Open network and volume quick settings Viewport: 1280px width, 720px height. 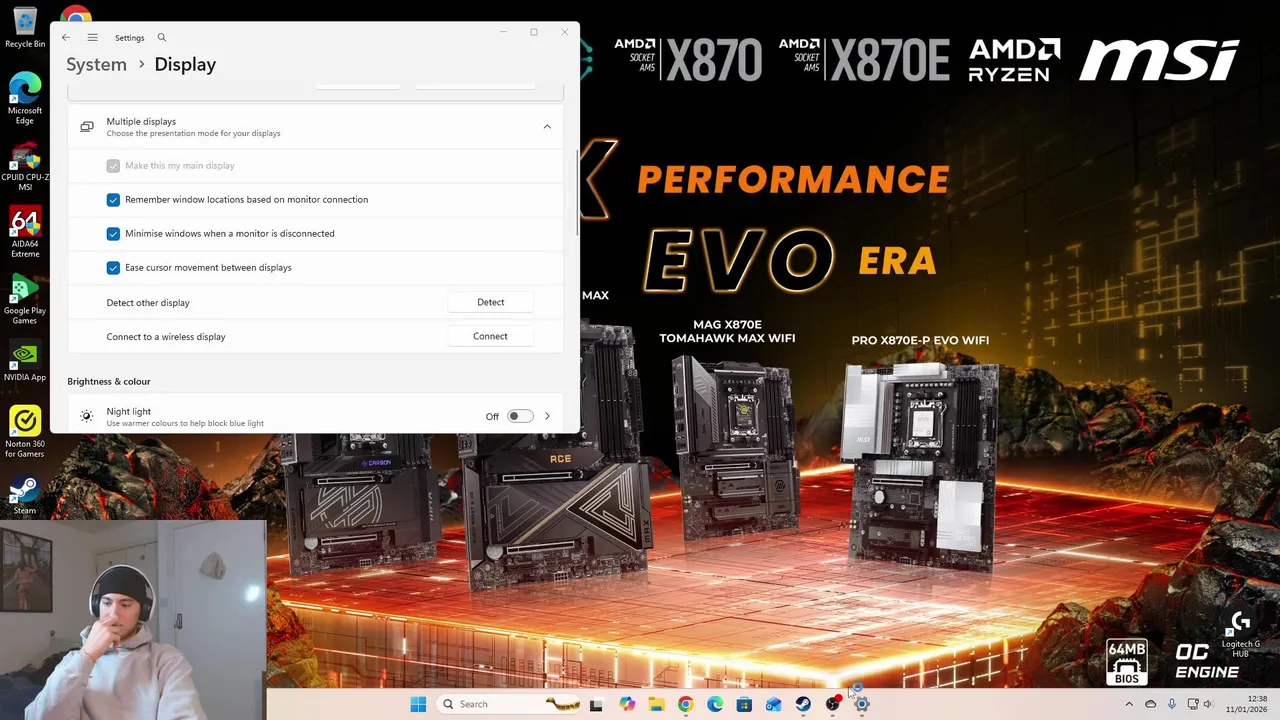point(1200,704)
